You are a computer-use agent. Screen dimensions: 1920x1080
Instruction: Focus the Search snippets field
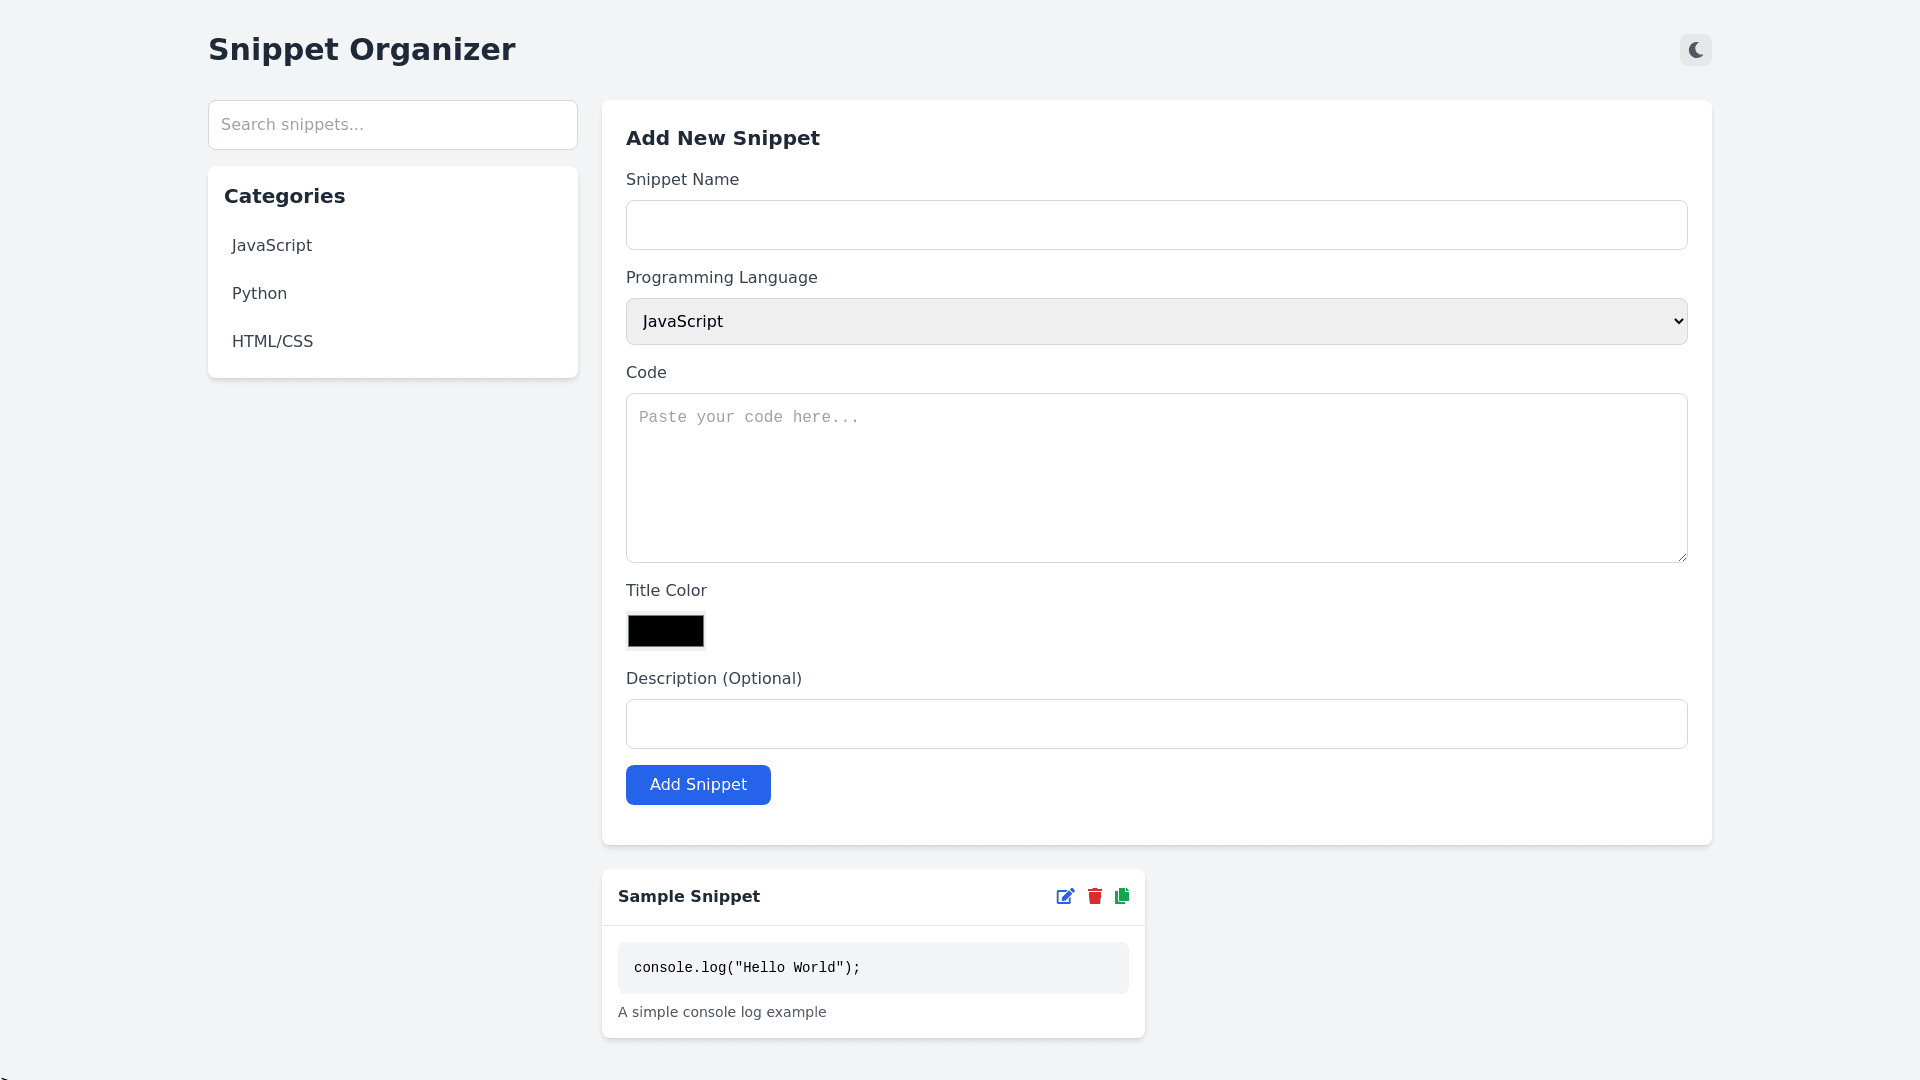[393, 125]
